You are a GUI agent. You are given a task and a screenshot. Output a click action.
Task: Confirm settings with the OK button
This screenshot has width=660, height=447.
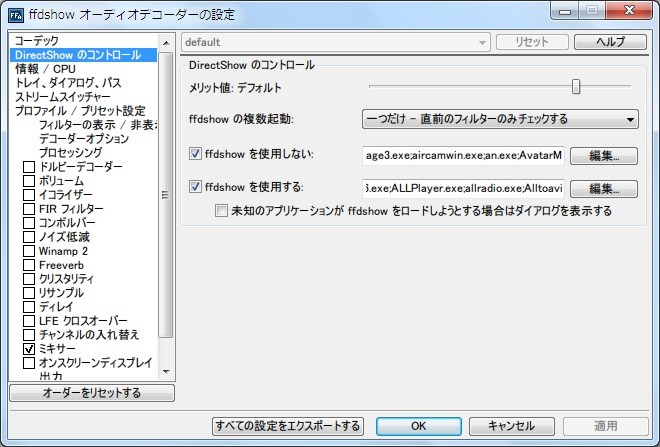pyautogui.click(x=419, y=426)
